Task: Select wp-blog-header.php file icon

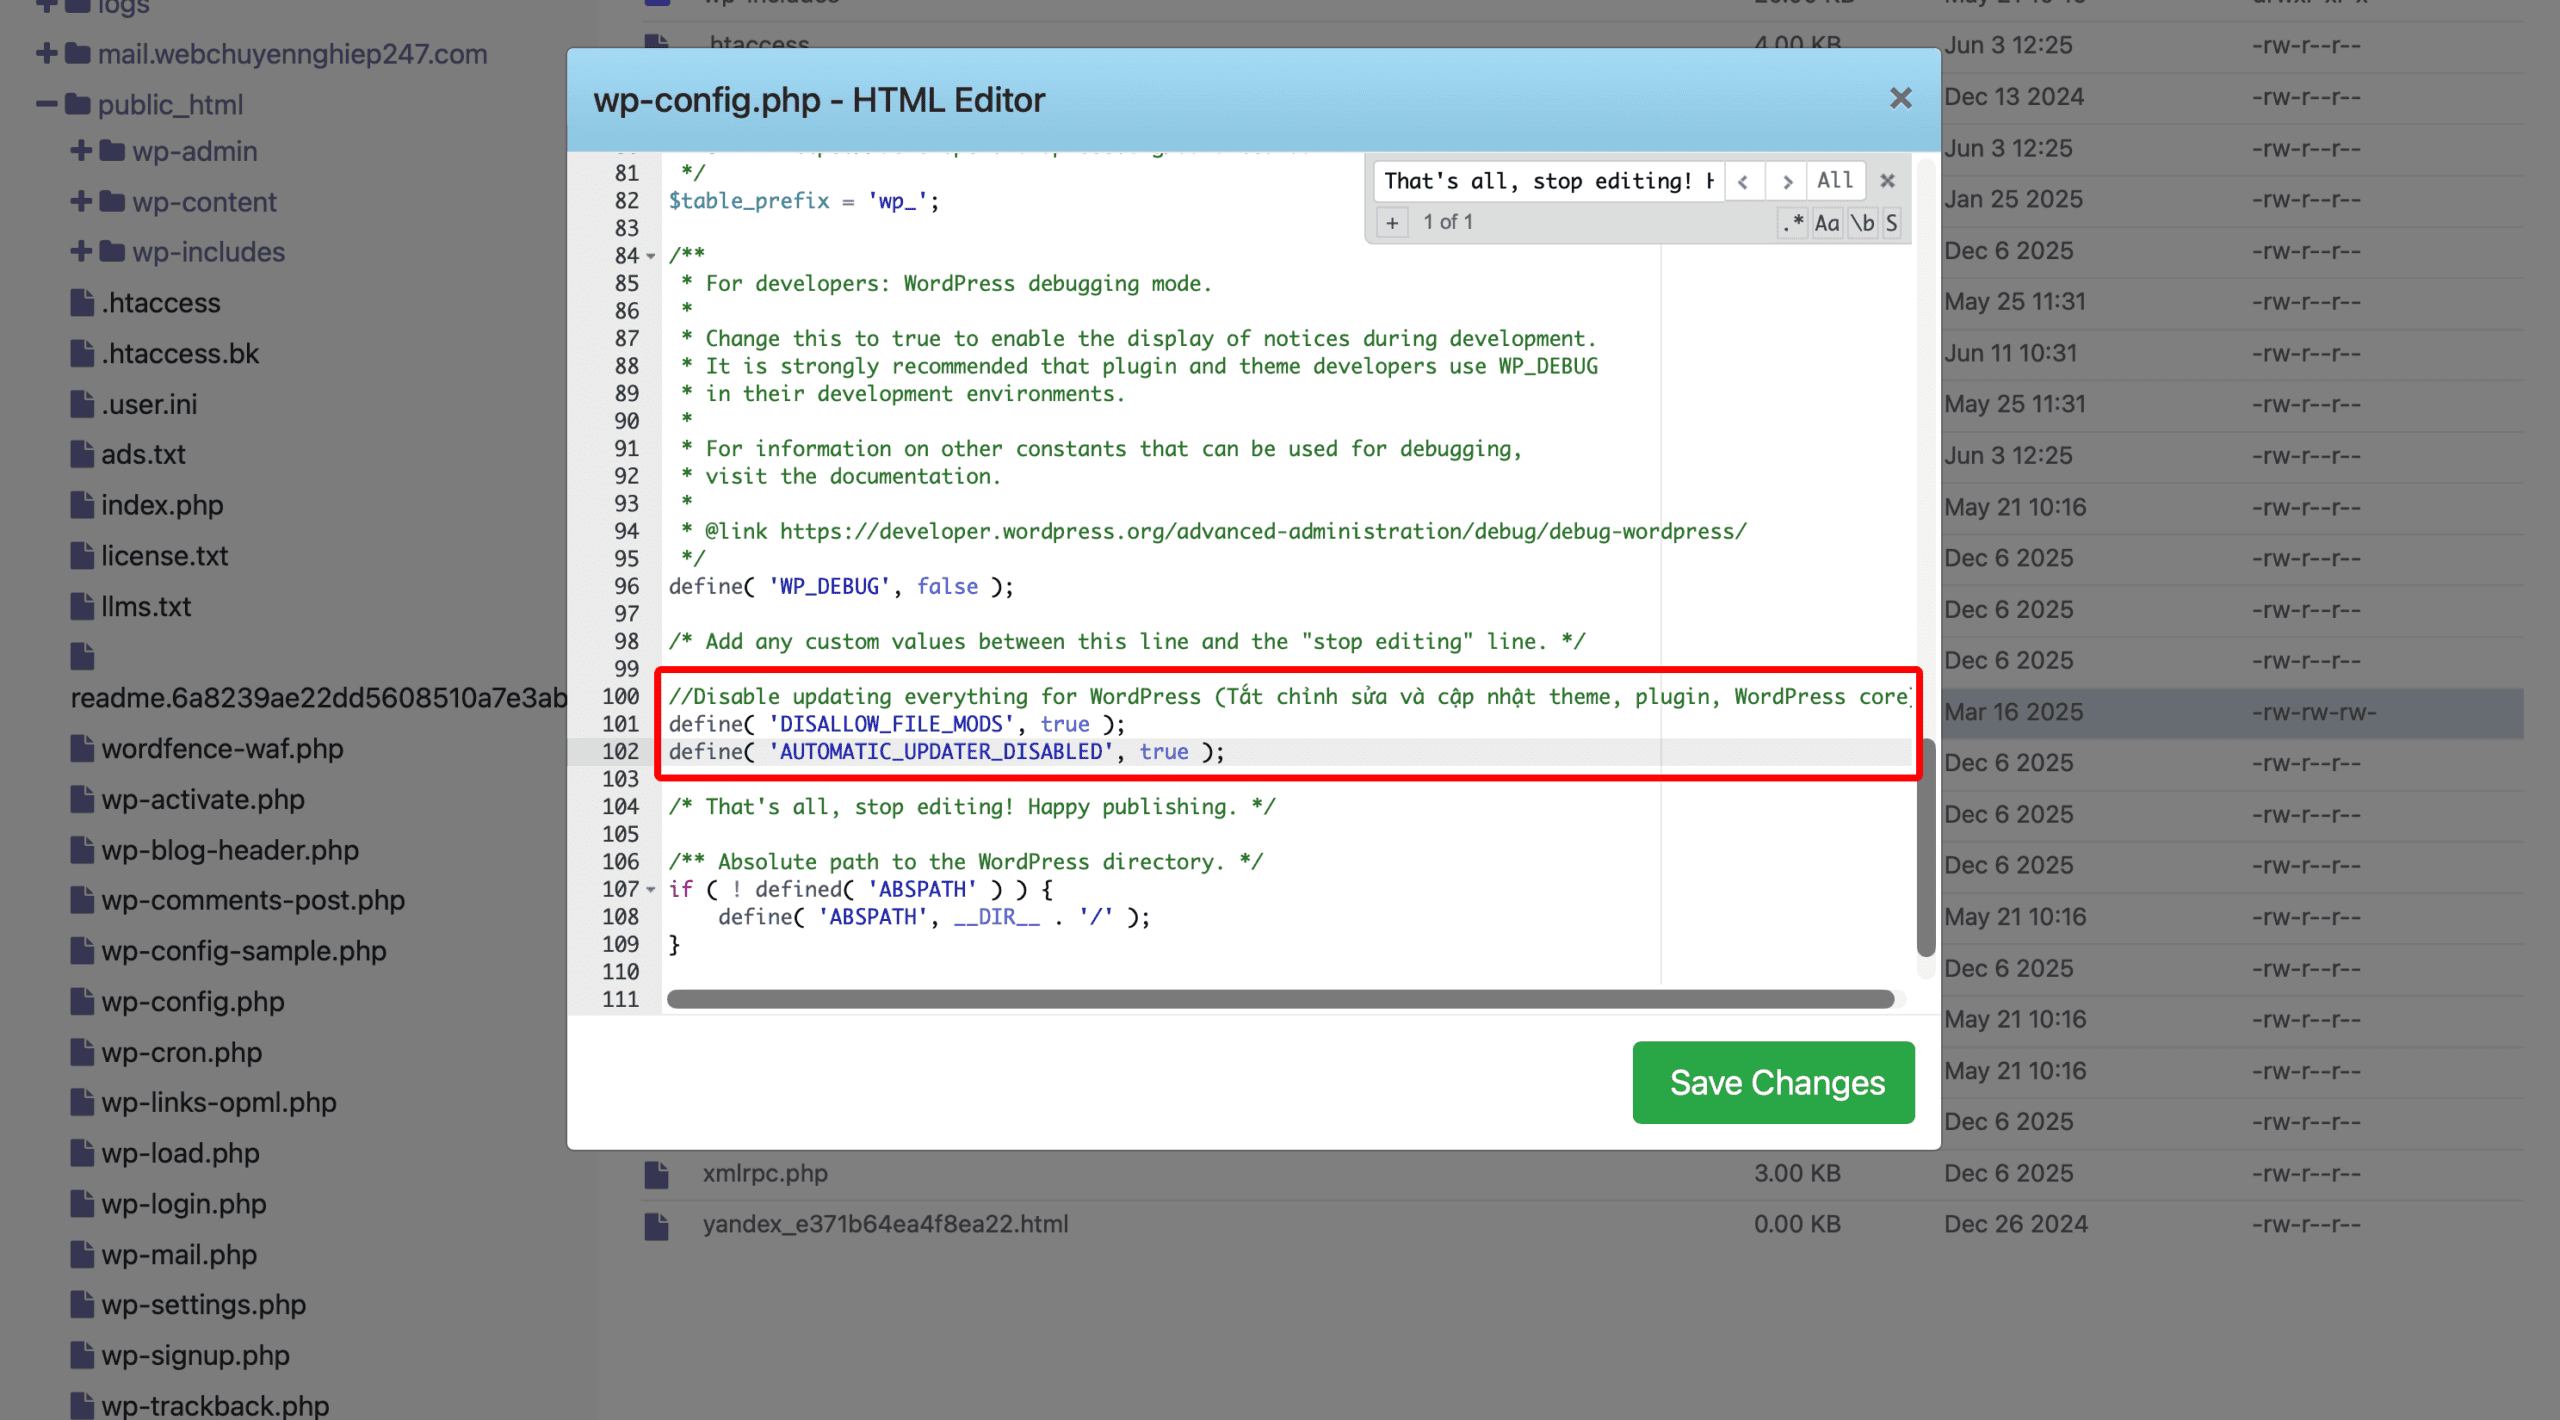Action: [82, 850]
